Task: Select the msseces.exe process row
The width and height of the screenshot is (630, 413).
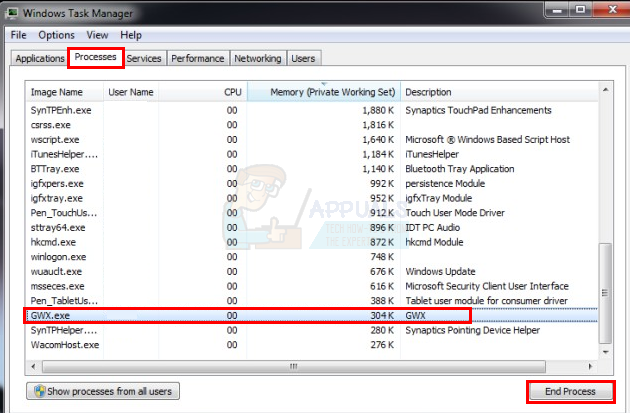Action: tap(312, 286)
